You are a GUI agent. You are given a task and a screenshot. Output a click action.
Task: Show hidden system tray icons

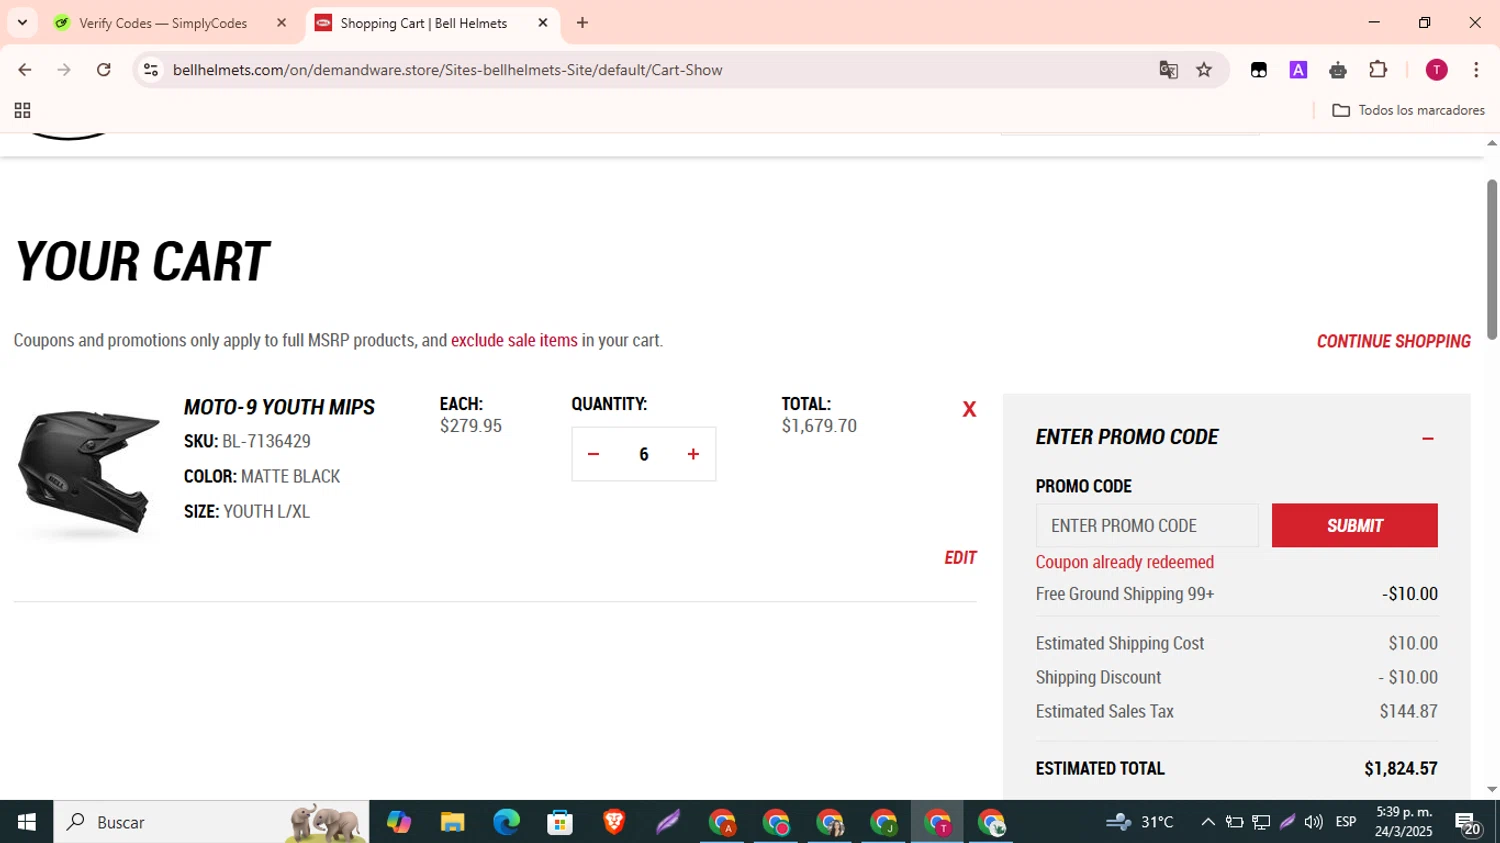click(x=1208, y=822)
